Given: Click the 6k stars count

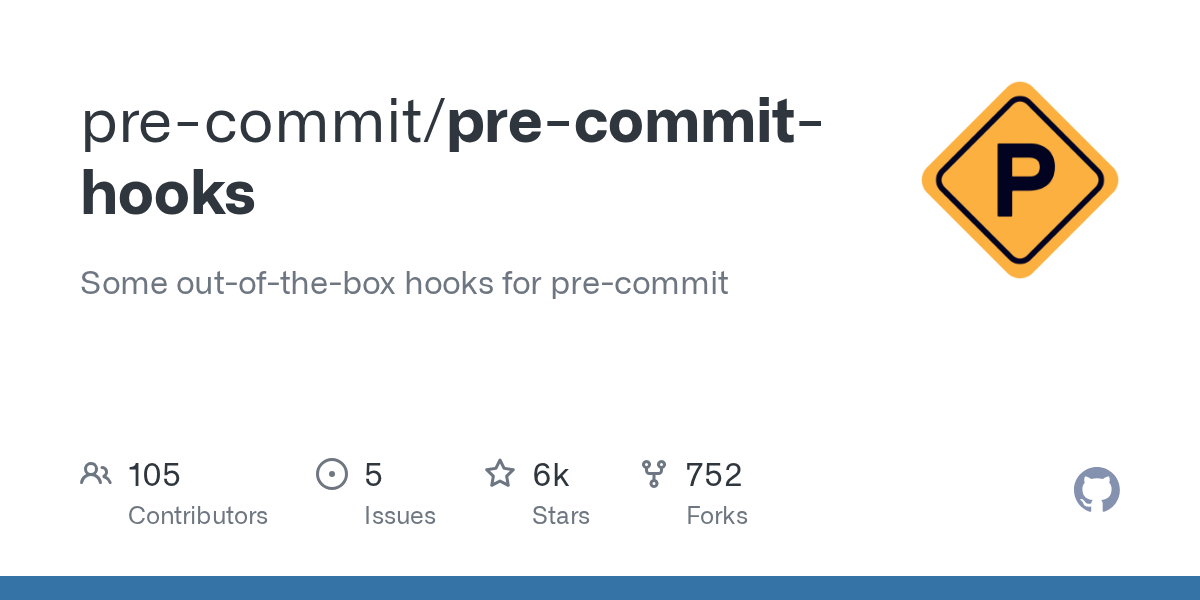Looking at the screenshot, I should coord(551,474).
